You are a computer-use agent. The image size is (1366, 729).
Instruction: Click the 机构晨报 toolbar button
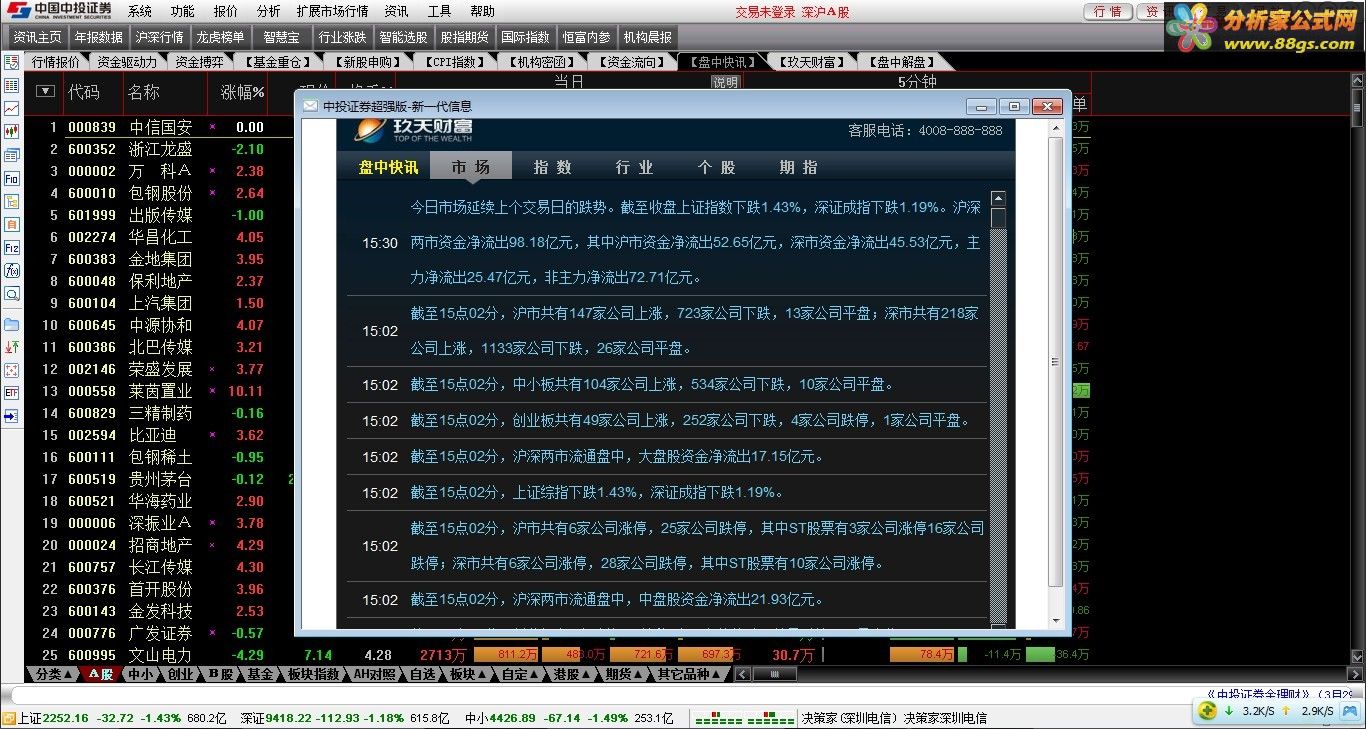(648, 37)
